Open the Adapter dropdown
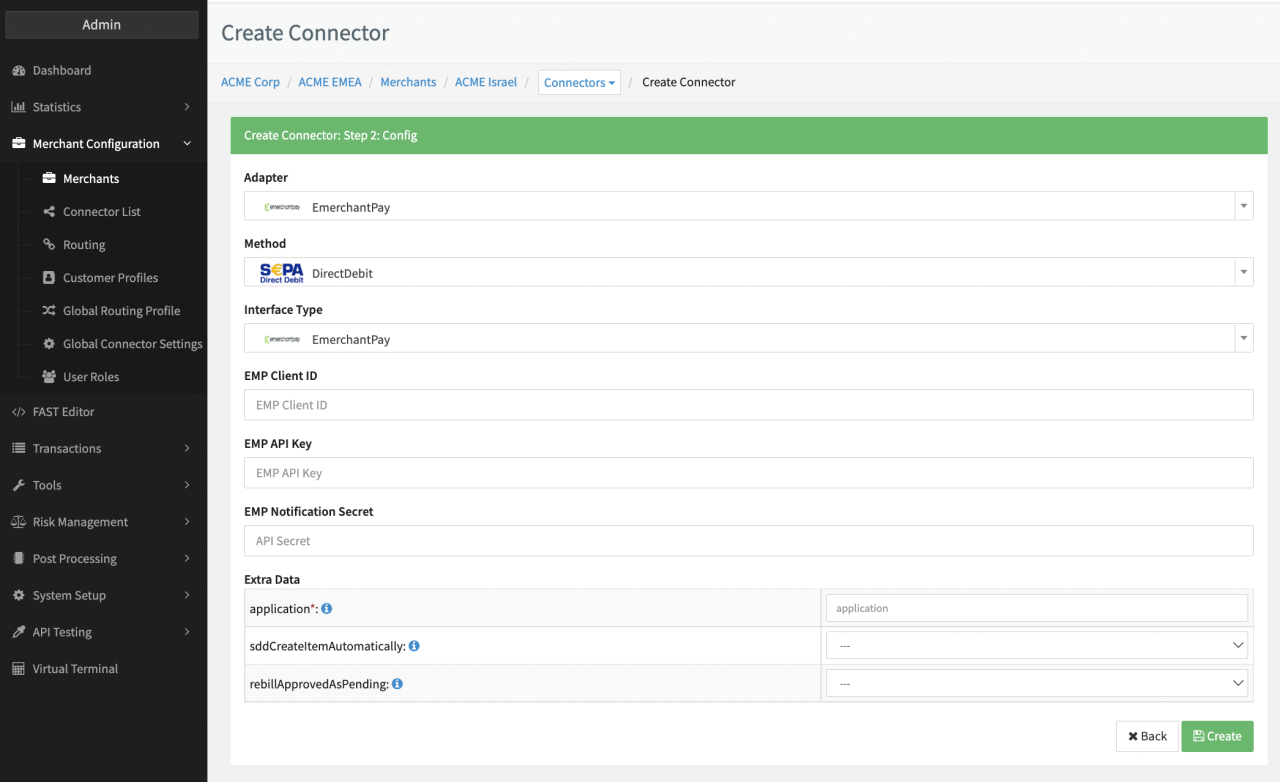This screenshot has height=782, width=1280. tap(748, 207)
